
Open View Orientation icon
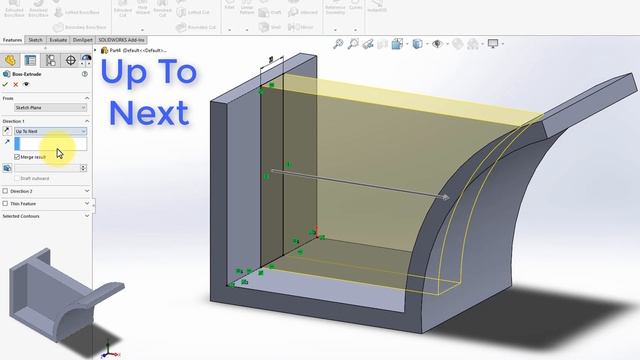(x=397, y=44)
